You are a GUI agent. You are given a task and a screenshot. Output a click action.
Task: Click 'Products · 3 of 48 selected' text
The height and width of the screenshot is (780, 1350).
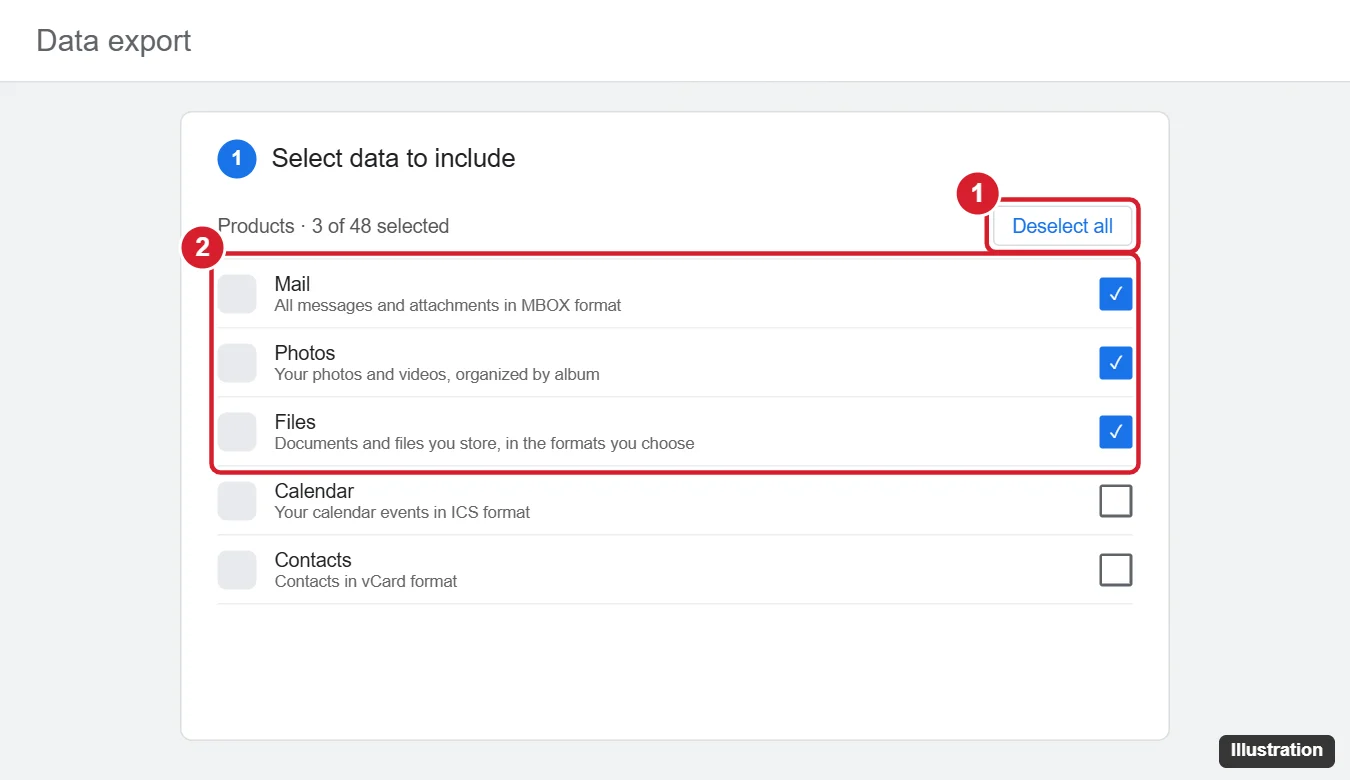tap(333, 226)
